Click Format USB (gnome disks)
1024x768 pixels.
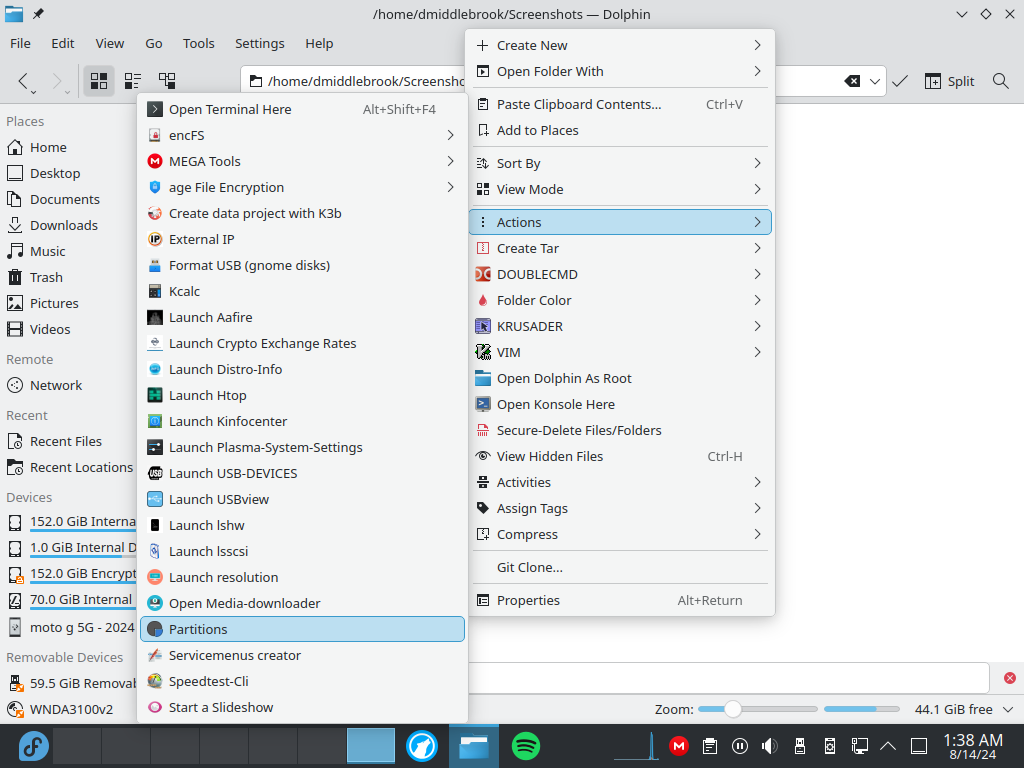(x=302, y=265)
